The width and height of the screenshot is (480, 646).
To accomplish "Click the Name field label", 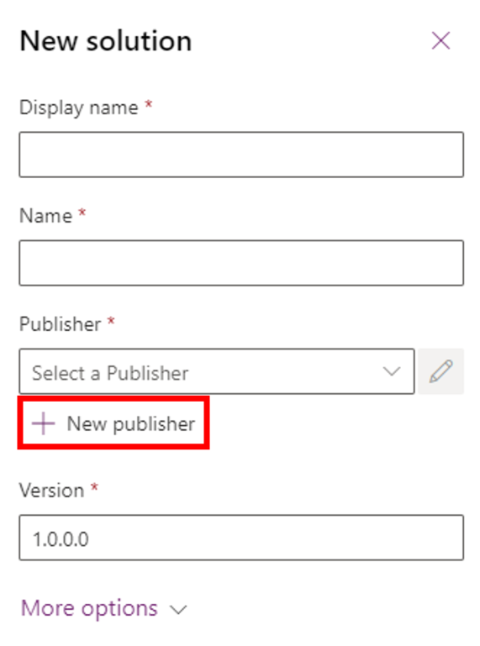I will point(46,216).
